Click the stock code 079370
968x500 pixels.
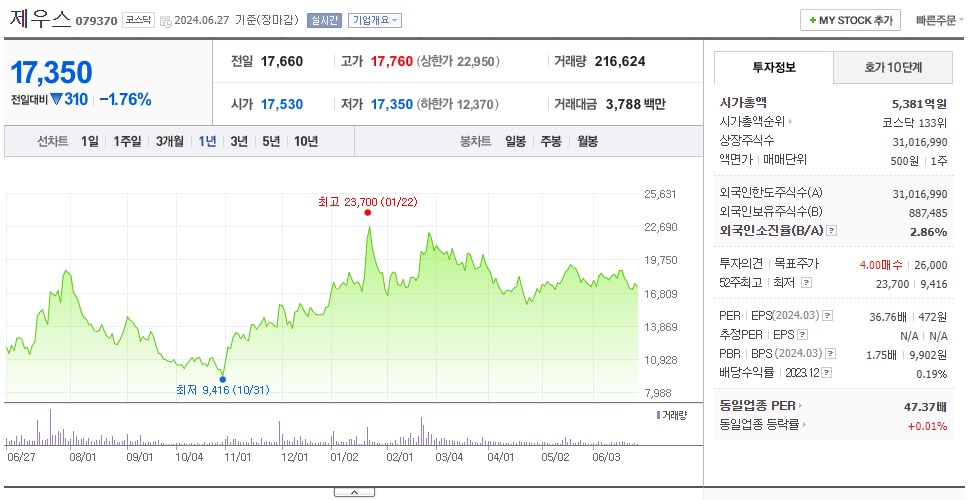[x=96, y=21]
